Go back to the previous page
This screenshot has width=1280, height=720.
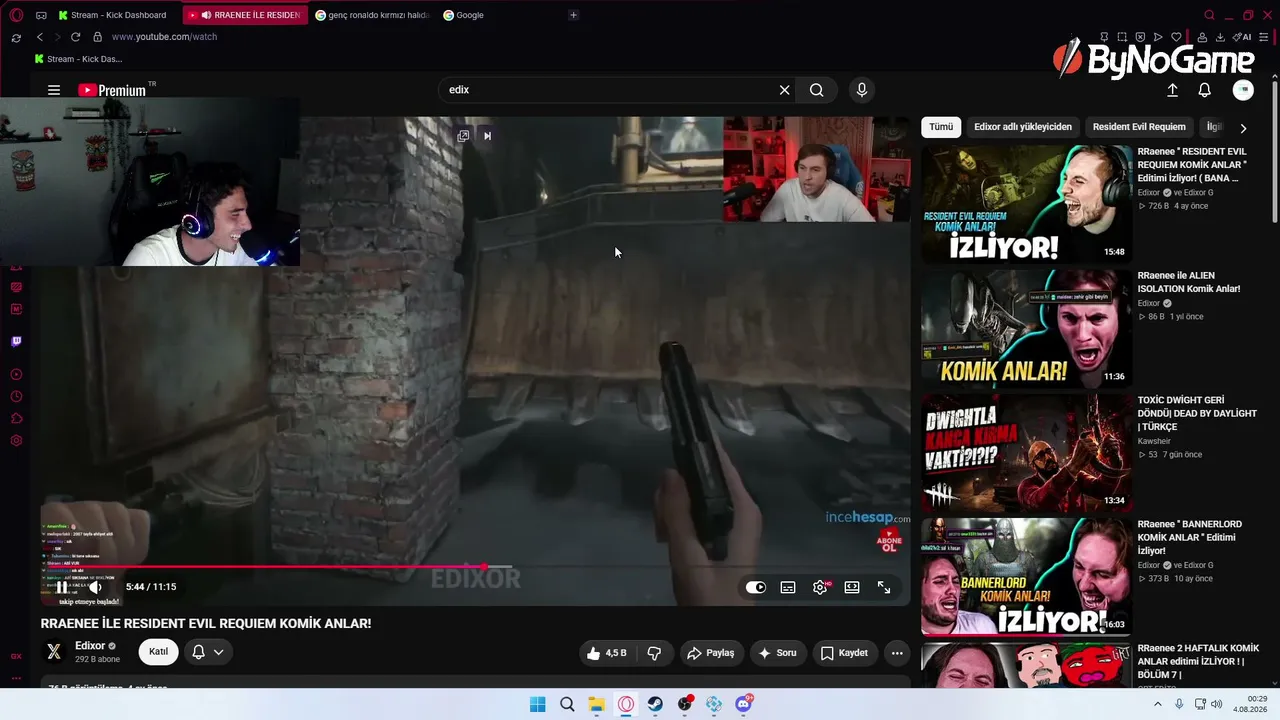[x=40, y=37]
